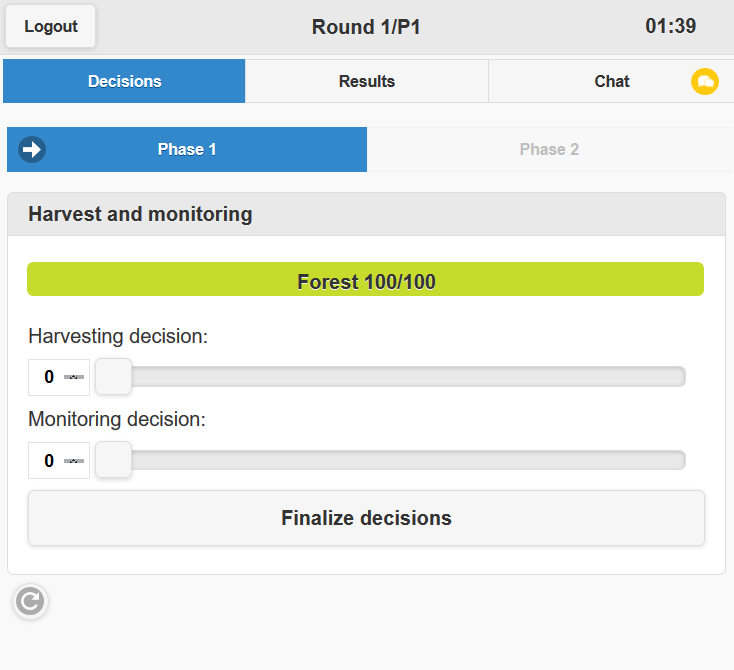Screen dimensions: 734x670
Task: Click the Monitoring decision slider handle
Action: pyautogui.click(x=114, y=460)
